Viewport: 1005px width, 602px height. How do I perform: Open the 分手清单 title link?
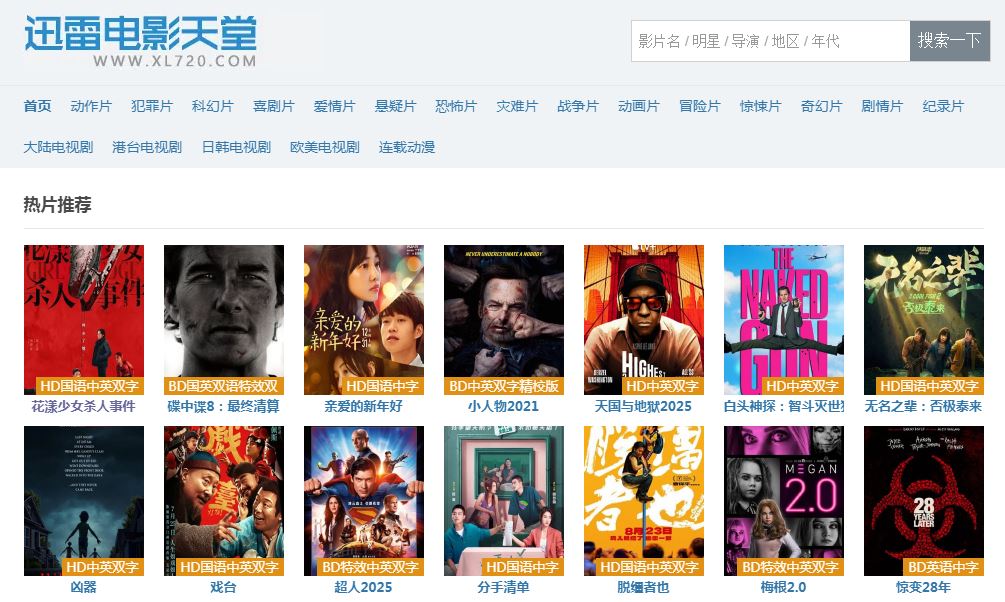pyautogui.click(x=504, y=587)
